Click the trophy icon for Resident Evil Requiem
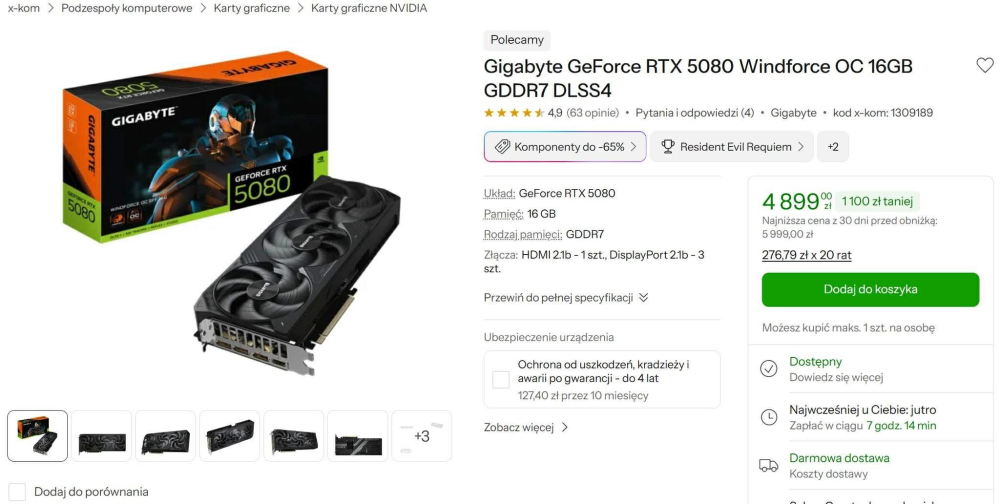This screenshot has width=1000, height=504. 668,147
